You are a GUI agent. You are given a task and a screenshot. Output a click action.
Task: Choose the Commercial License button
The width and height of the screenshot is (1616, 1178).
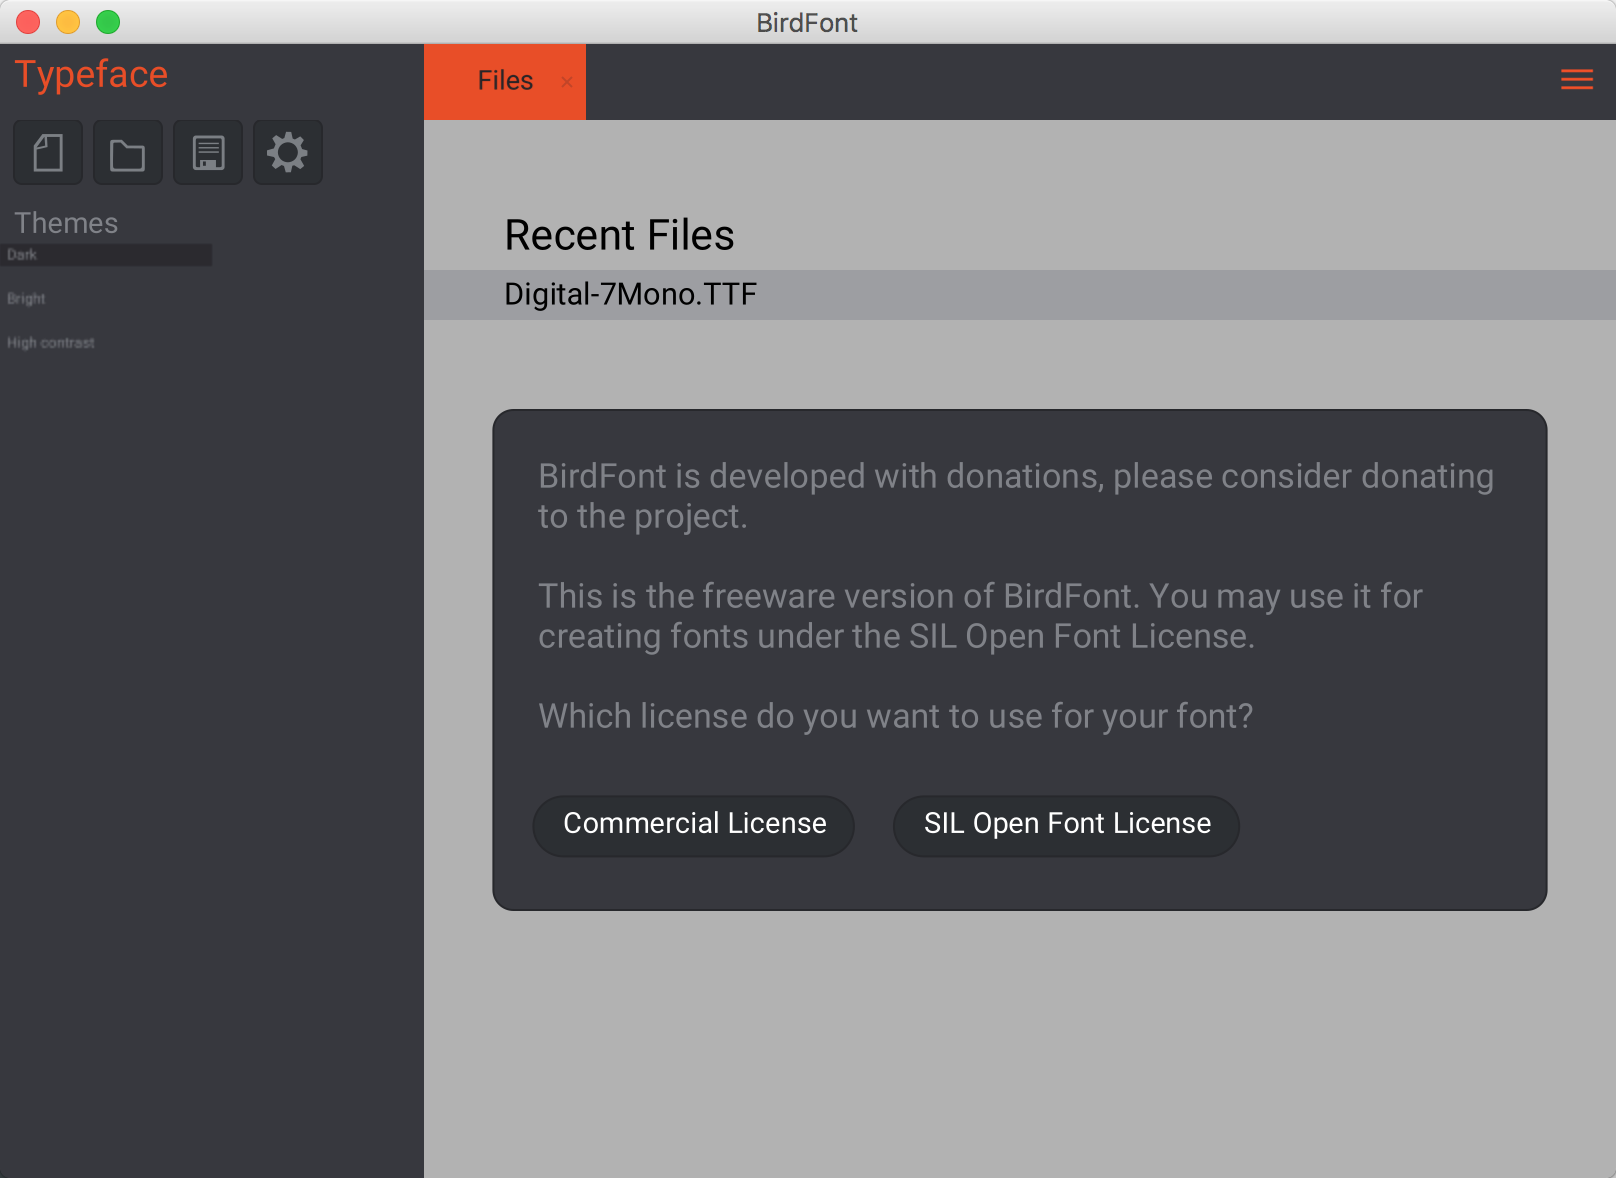pyautogui.click(x=694, y=825)
